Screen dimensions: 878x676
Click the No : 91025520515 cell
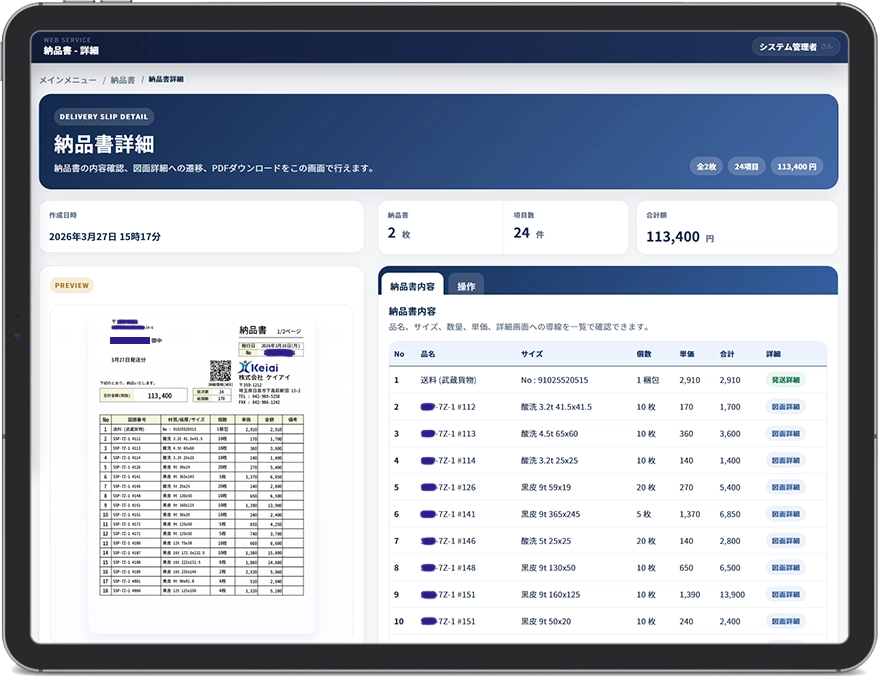(x=554, y=380)
